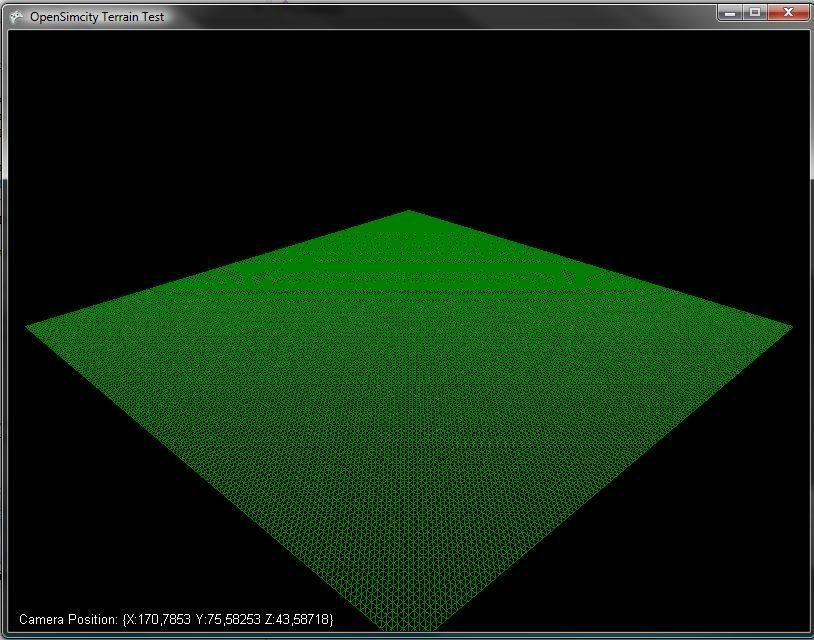
Task: Click the OpenSimcity Terrain Test title text
Action: (x=97, y=17)
